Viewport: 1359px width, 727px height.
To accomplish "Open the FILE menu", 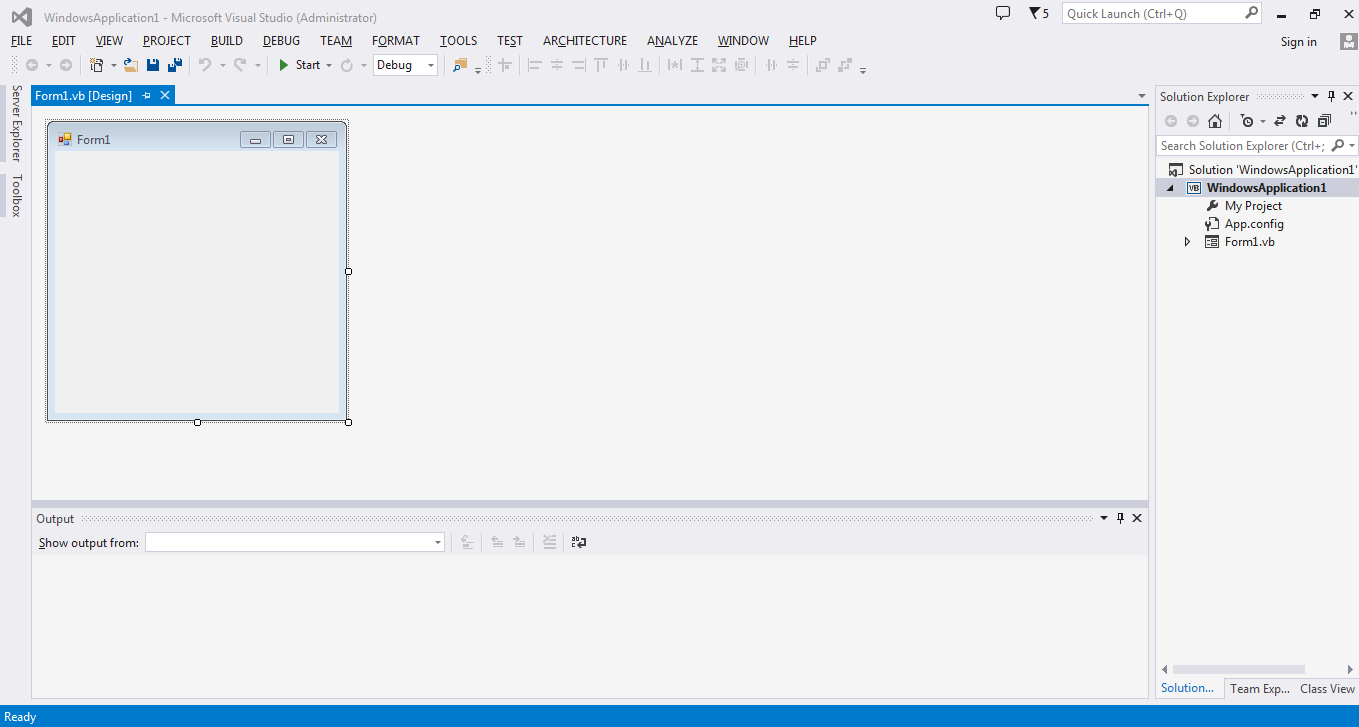I will click(21, 41).
